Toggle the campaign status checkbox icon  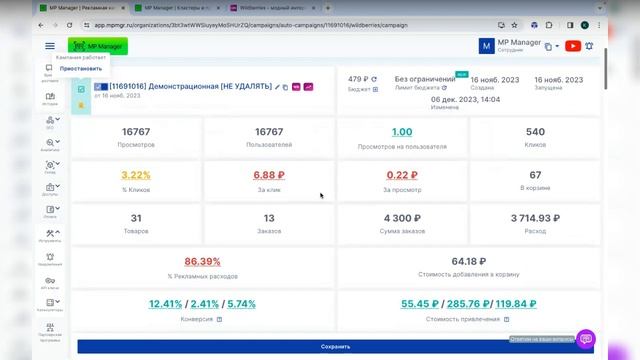click(81, 89)
